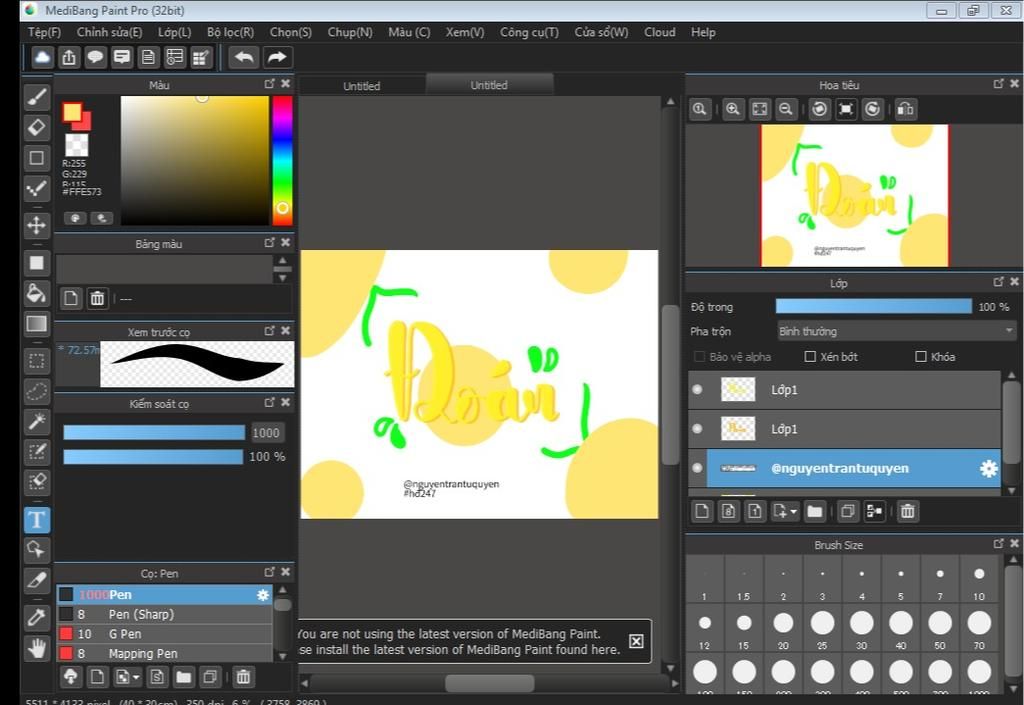Open the Pha trộn blending dropdown
Screen dimensions: 1024x705
[x=897, y=331]
